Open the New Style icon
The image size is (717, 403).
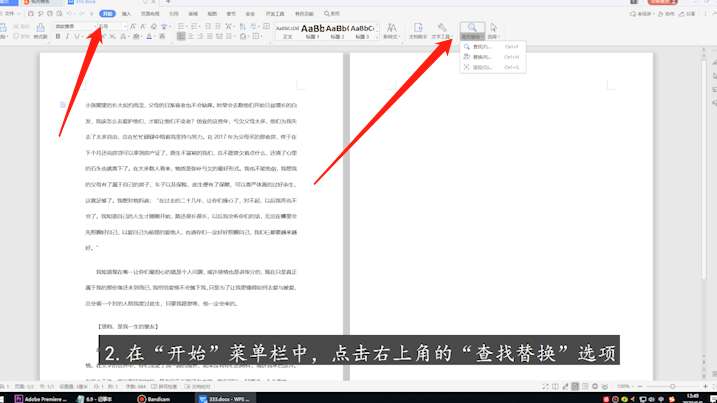click(x=390, y=28)
